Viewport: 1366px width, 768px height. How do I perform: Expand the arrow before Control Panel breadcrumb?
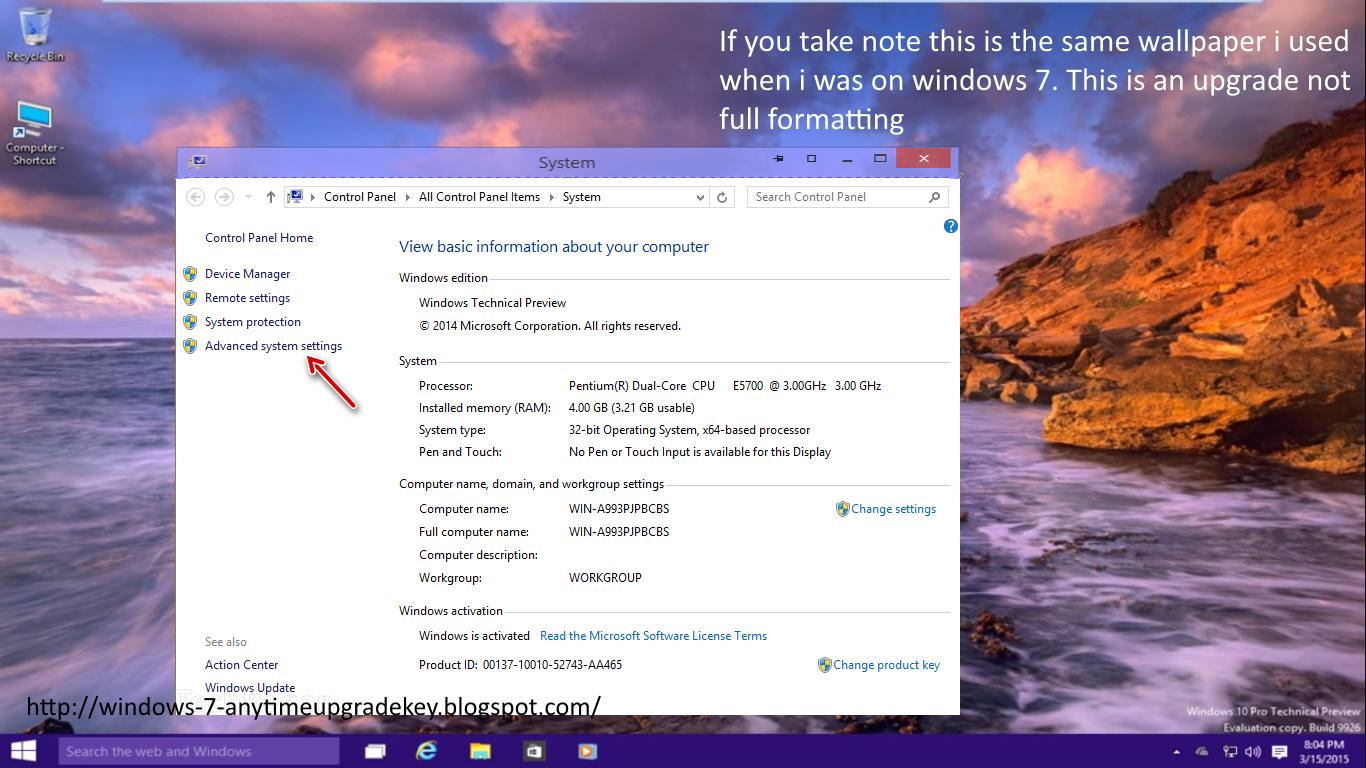point(313,197)
